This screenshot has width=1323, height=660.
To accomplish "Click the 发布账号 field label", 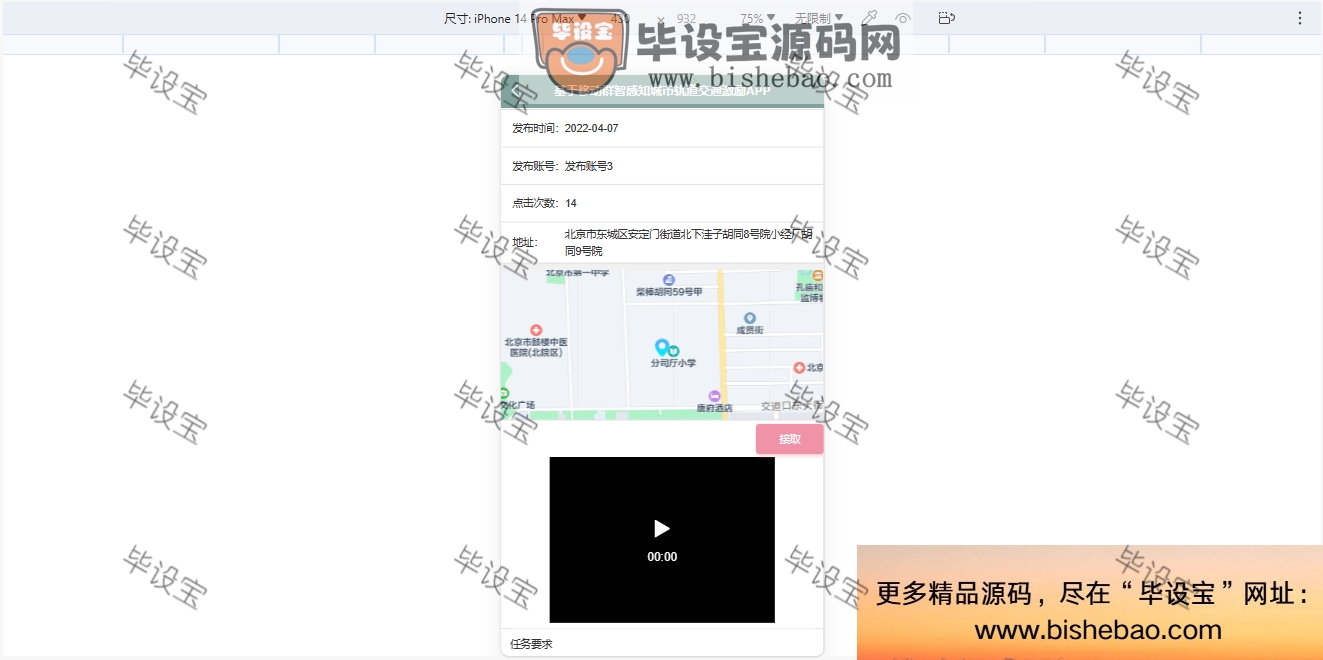I will (x=536, y=166).
